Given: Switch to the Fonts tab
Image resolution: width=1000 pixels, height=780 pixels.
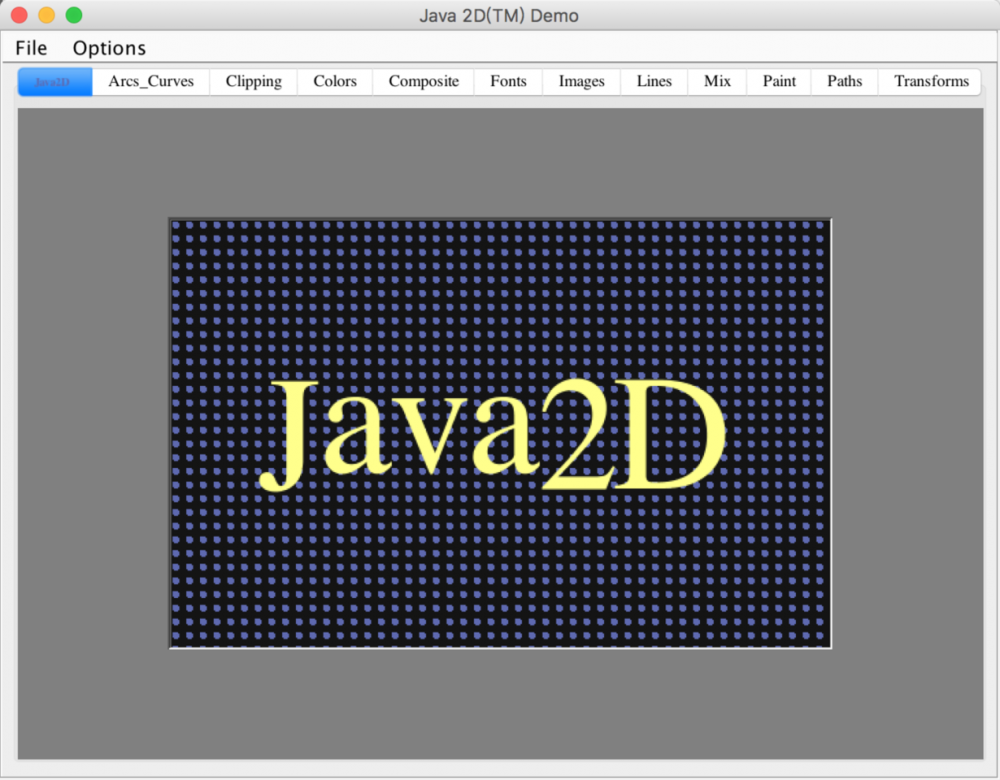Looking at the screenshot, I should coord(508,81).
